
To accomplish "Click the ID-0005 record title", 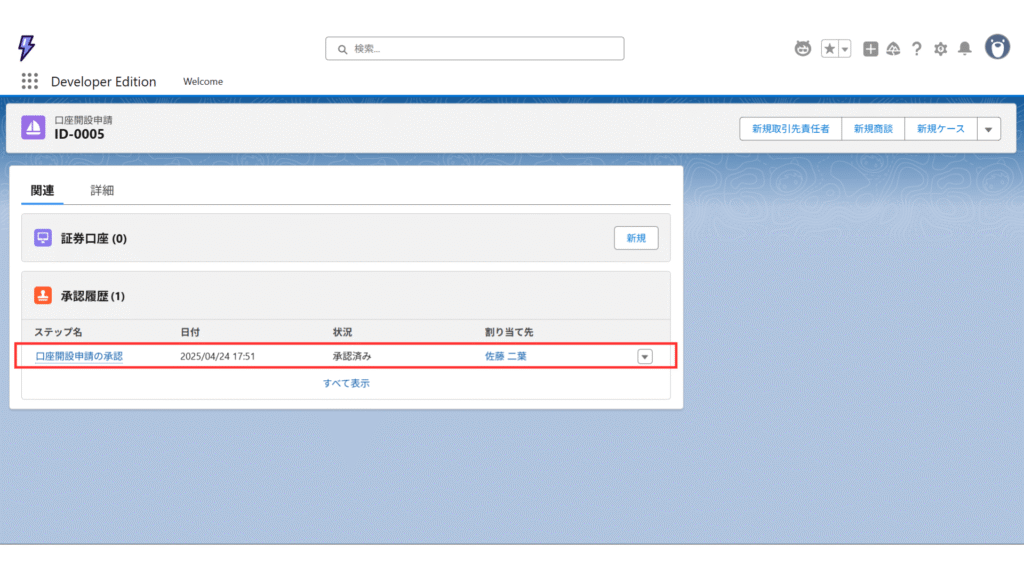I will pos(79,134).
